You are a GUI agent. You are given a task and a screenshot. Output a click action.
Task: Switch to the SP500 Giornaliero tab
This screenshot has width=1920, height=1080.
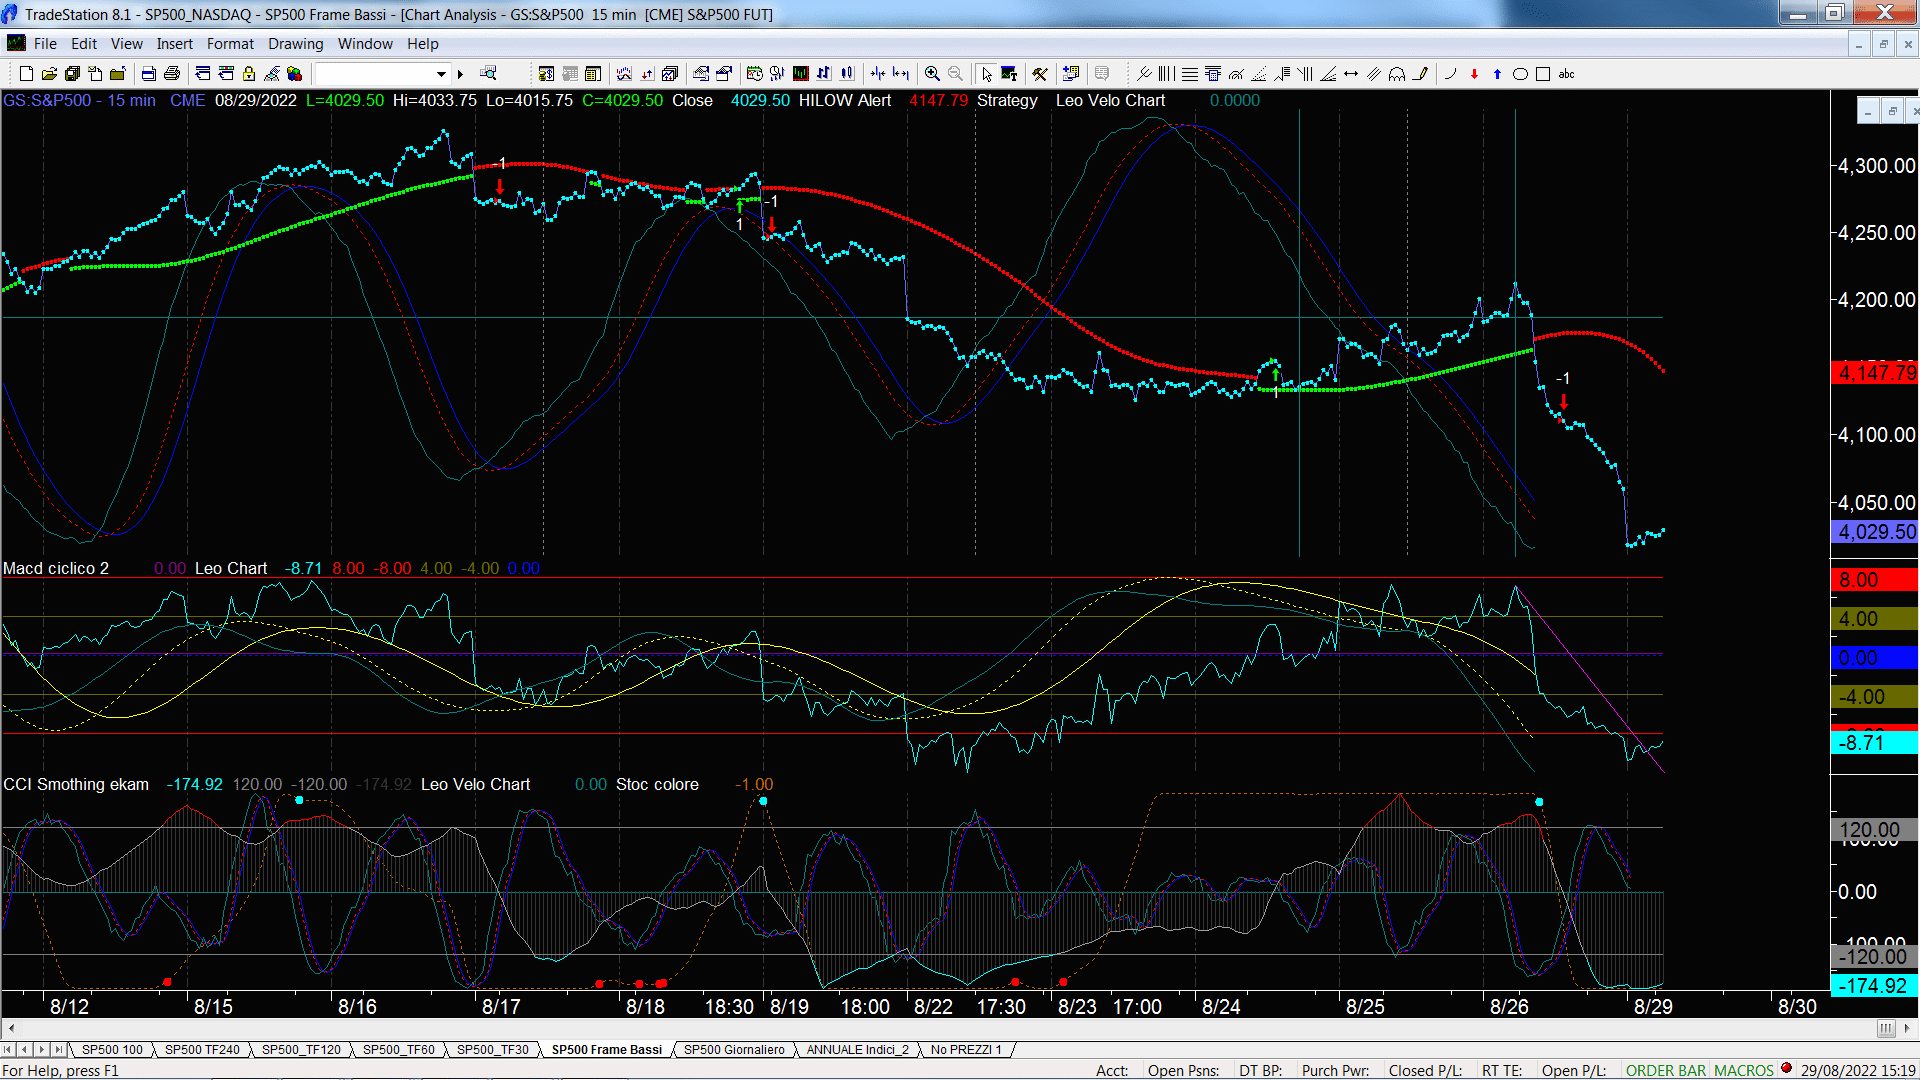734,1050
